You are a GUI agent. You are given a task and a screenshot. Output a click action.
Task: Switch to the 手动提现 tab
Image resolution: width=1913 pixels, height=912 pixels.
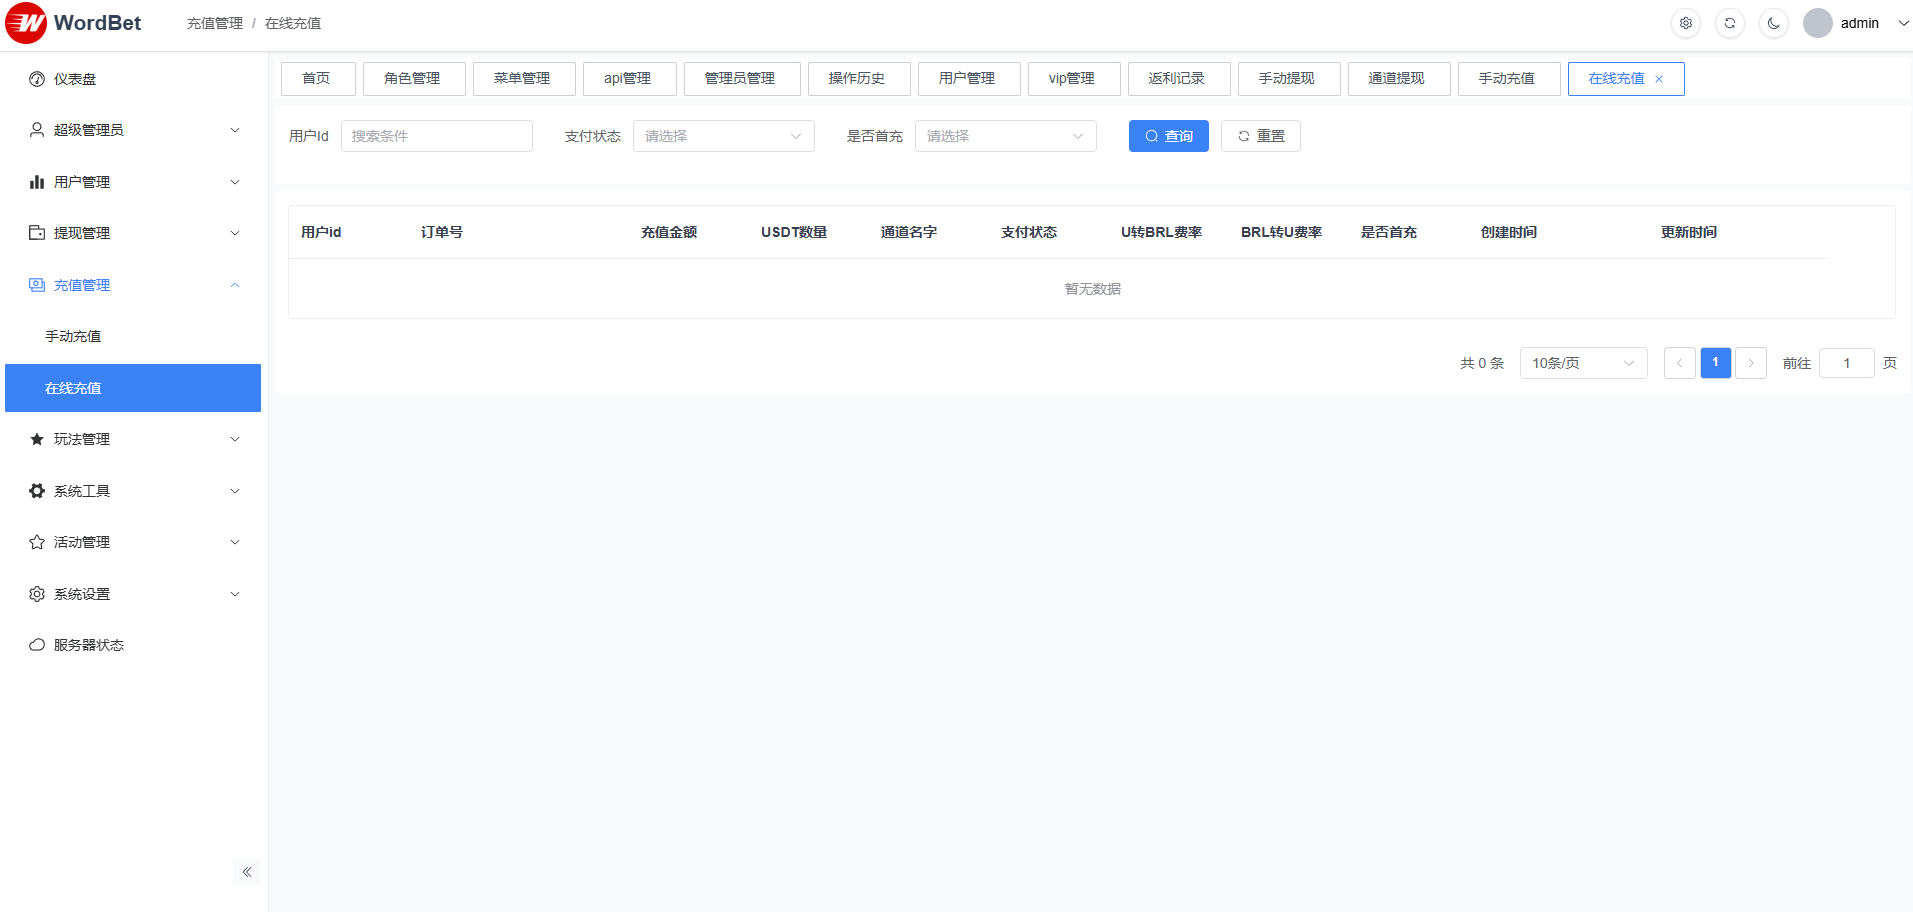tap(1288, 79)
